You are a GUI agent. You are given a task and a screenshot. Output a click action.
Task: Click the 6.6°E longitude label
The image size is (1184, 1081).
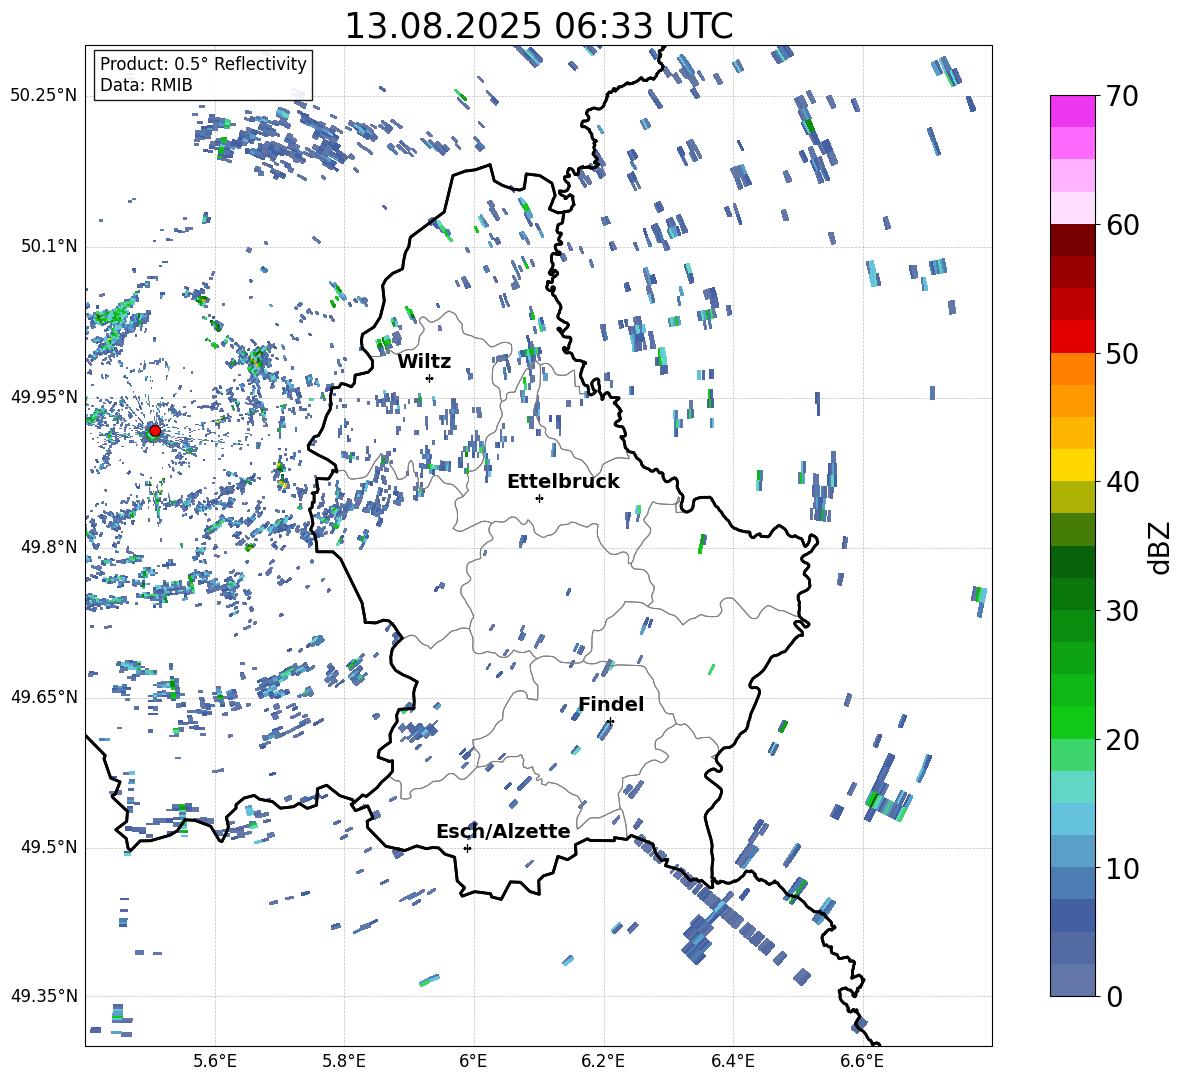862,1061
